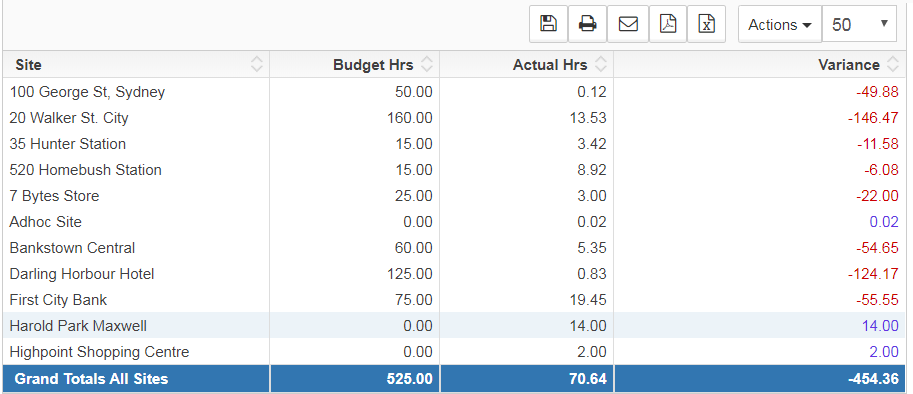913x394 pixels.
Task: Export report to PDF icon
Action: pyautogui.click(x=668, y=24)
